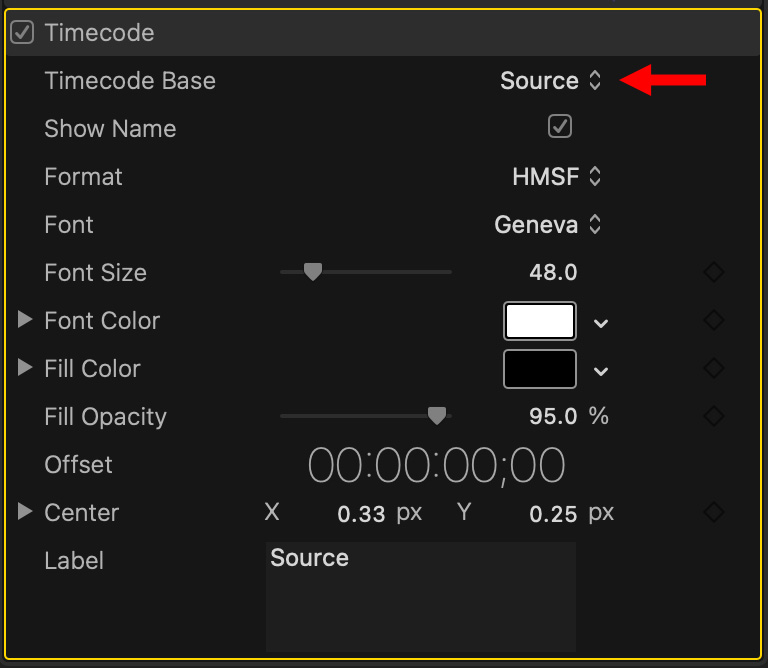This screenshot has width=768, height=668.
Task: Click into the Label text field
Action: (420, 596)
